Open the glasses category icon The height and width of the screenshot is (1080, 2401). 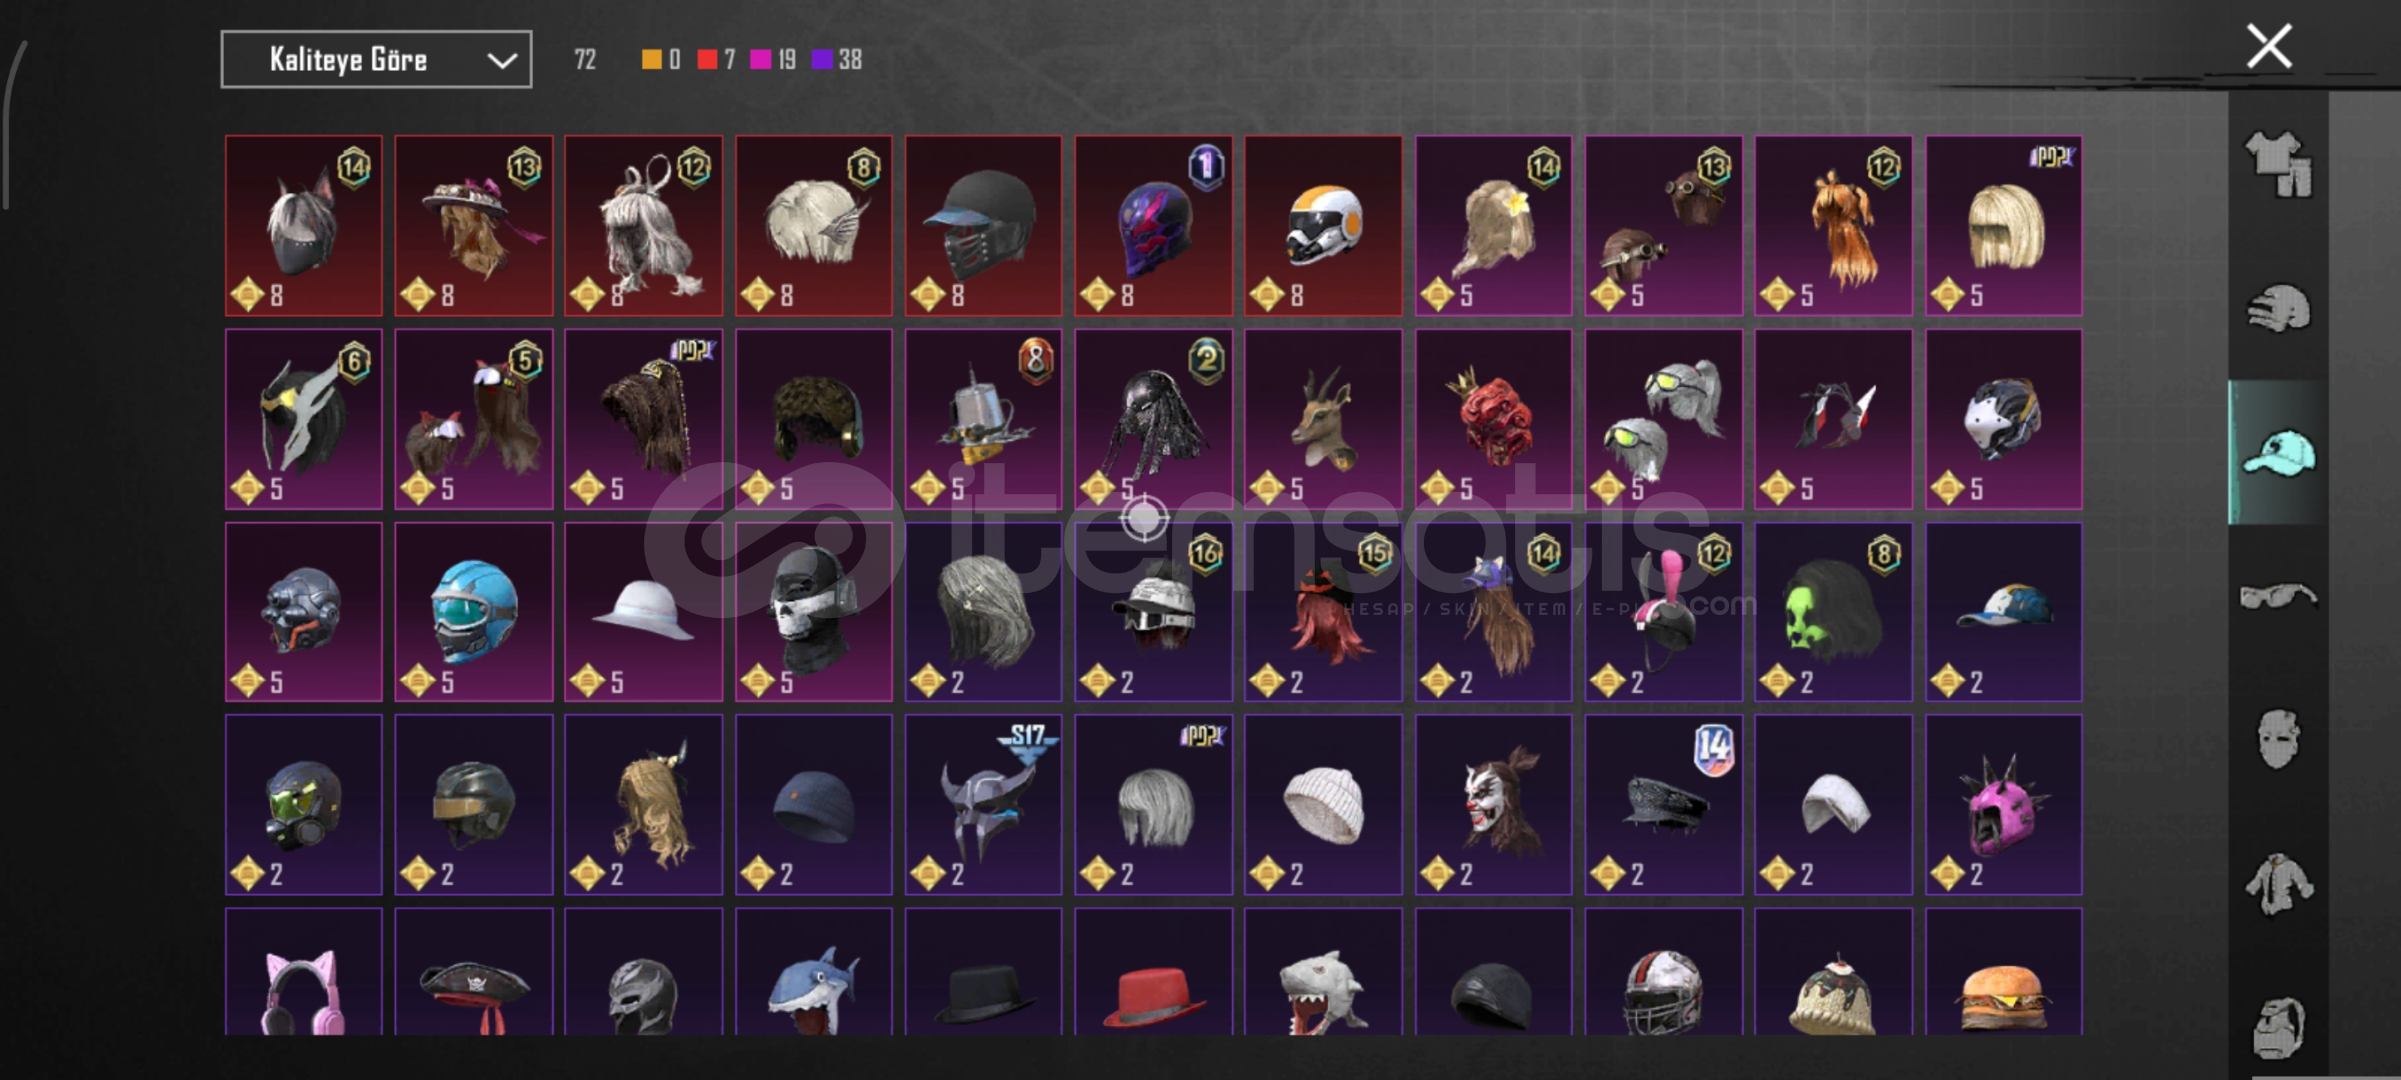(x=2278, y=596)
